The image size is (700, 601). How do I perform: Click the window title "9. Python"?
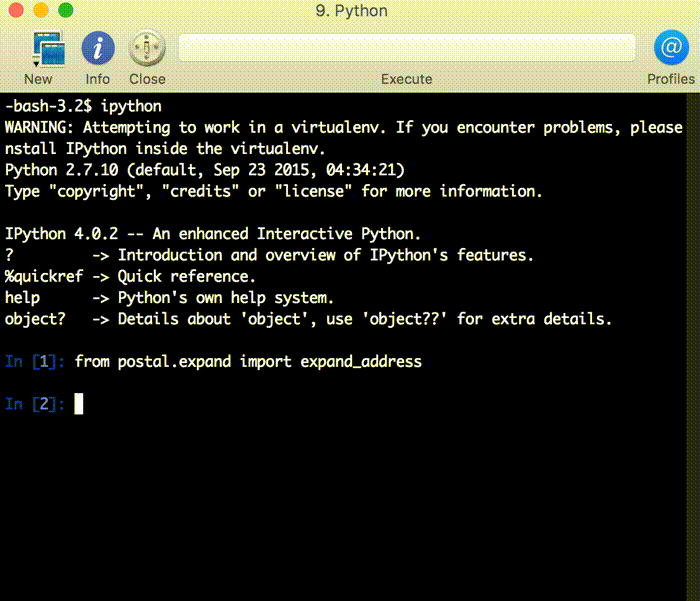(349, 11)
